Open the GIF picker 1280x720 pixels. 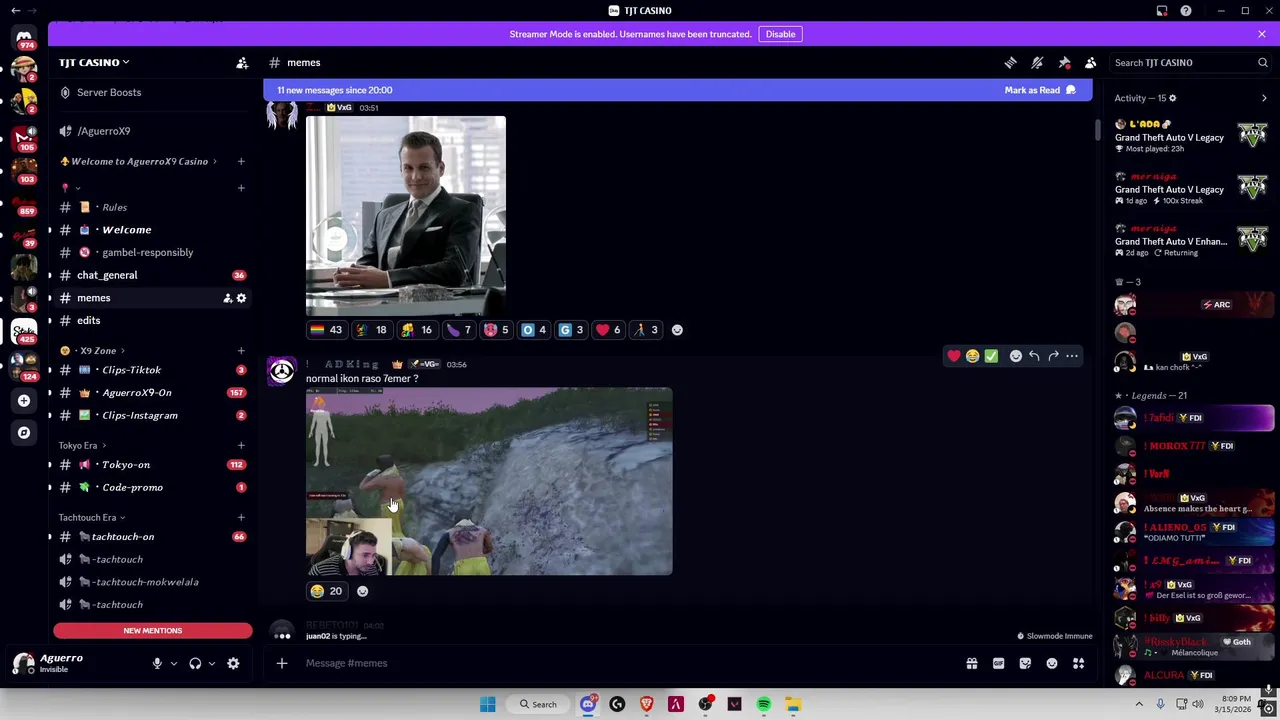coord(998,663)
